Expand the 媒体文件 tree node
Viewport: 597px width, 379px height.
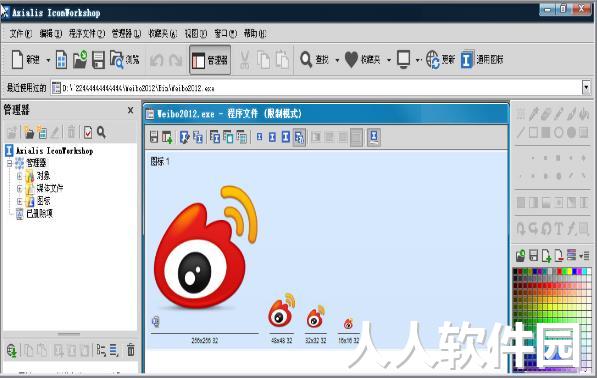click(x=19, y=189)
